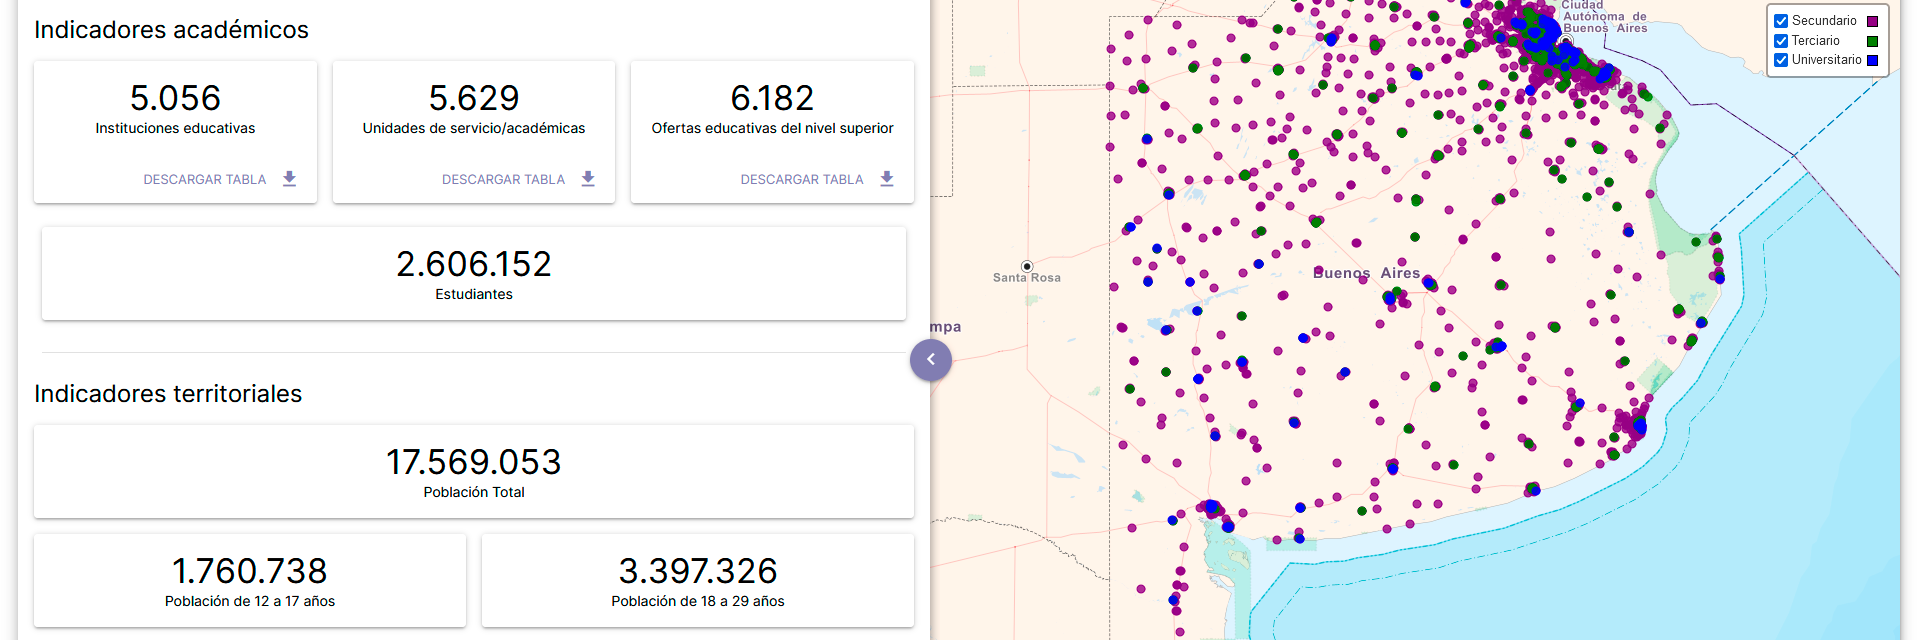Click the Población de 12 a 17 años card
Screen dimensions: 1918x640
coord(250,581)
